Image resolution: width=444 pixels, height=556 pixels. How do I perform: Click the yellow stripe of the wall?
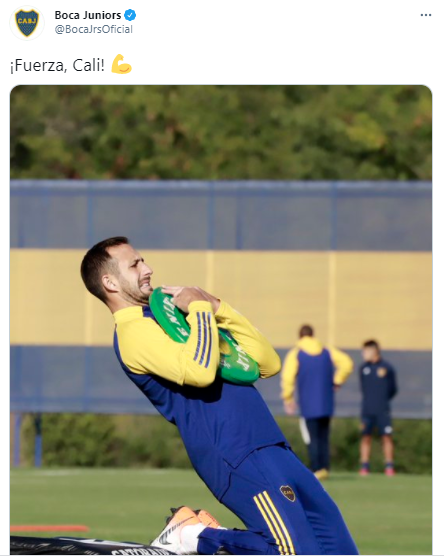221,298
